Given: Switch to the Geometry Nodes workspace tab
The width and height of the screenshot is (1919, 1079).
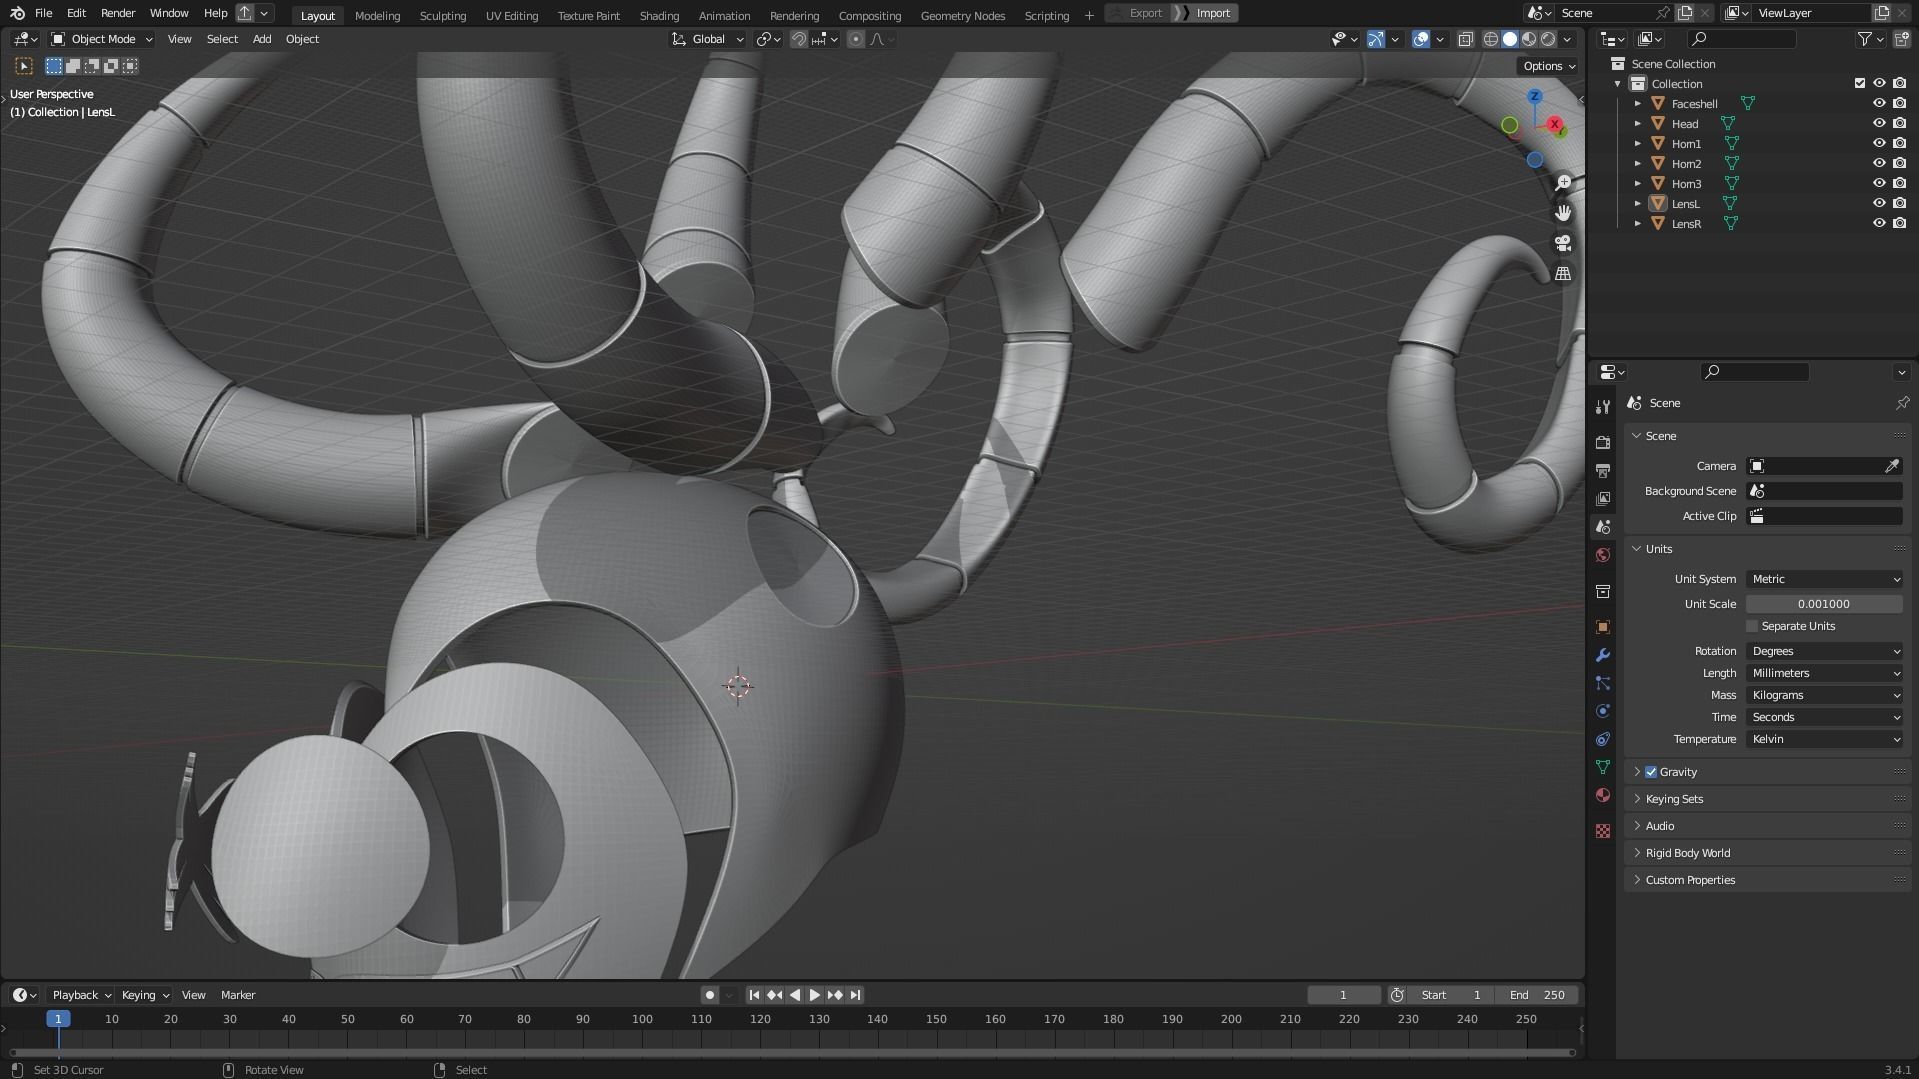Looking at the screenshot, I should [962, 15].
